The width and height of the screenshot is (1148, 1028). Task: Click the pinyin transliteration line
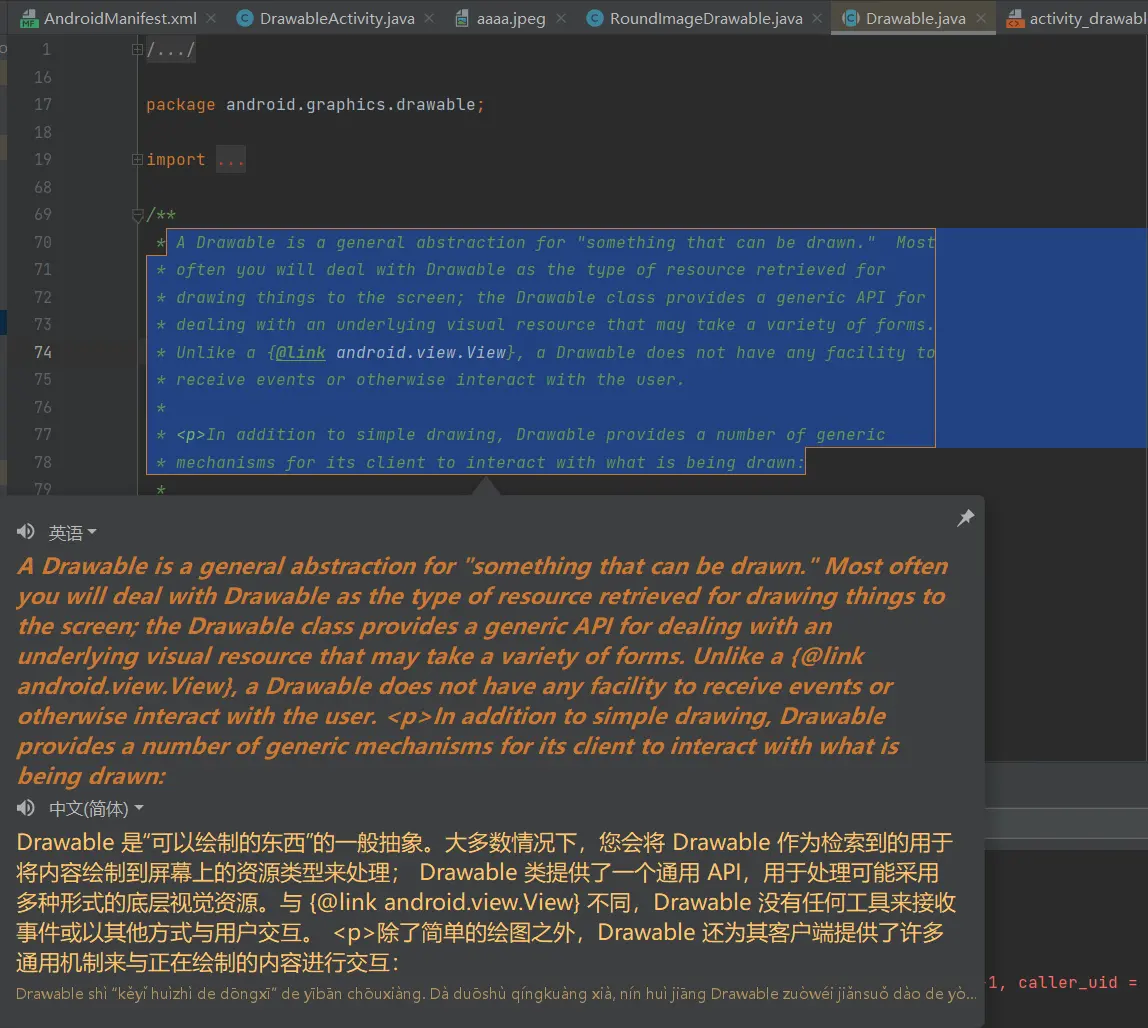[x=495, y=993]
